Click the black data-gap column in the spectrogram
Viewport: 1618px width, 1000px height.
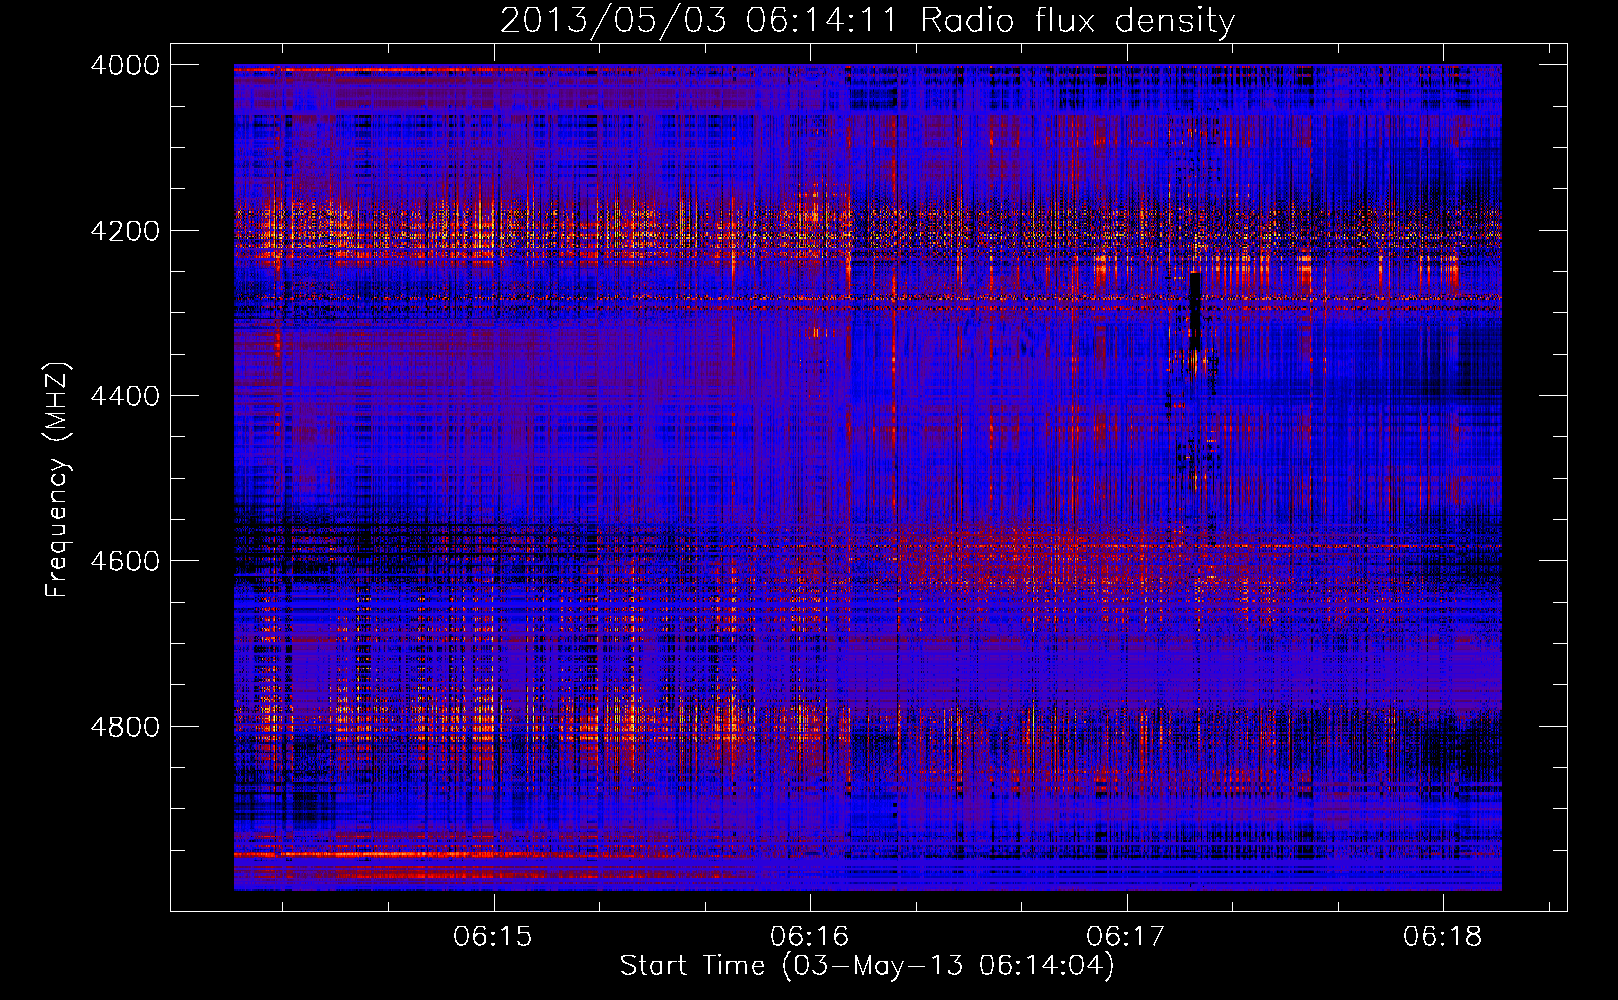[x=1194, y=310]
